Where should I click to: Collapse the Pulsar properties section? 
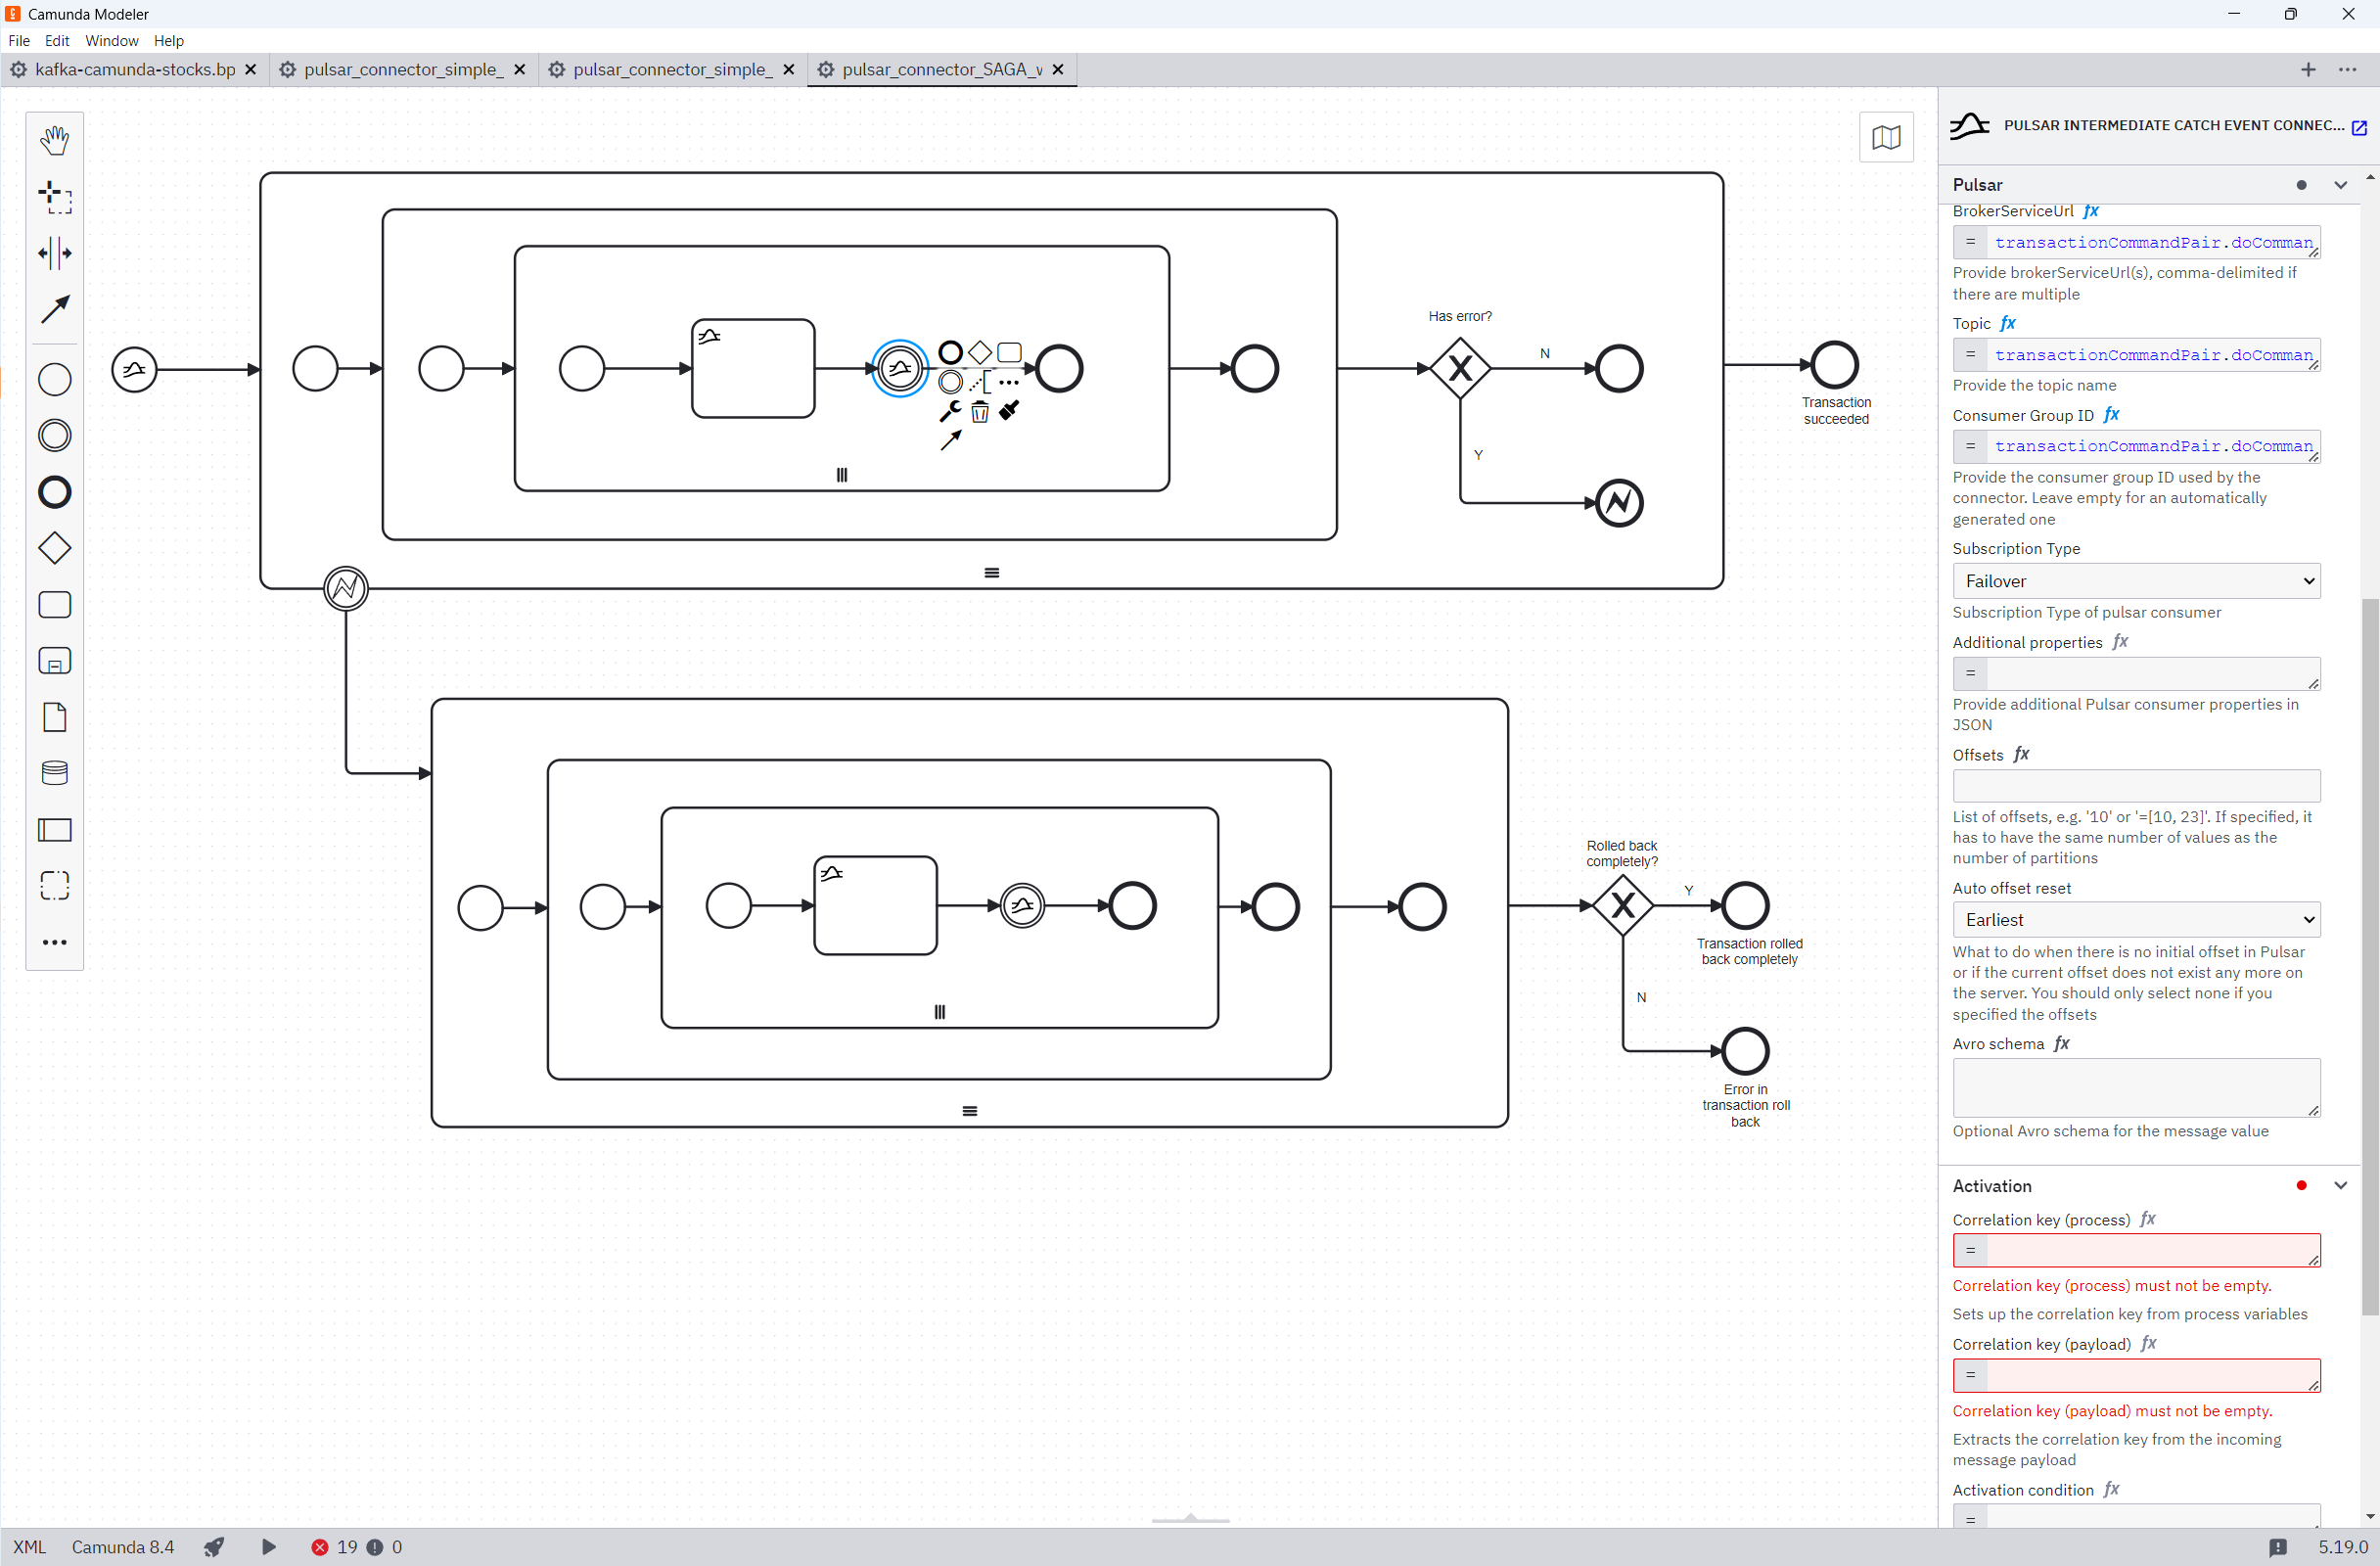point(2340,185)
